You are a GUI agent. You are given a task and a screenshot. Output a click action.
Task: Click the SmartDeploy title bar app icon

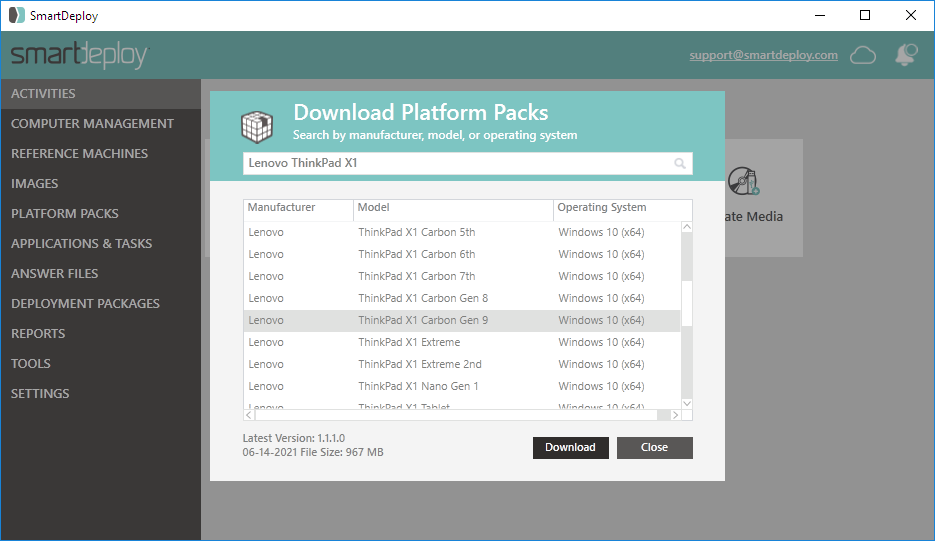point(17,16)
